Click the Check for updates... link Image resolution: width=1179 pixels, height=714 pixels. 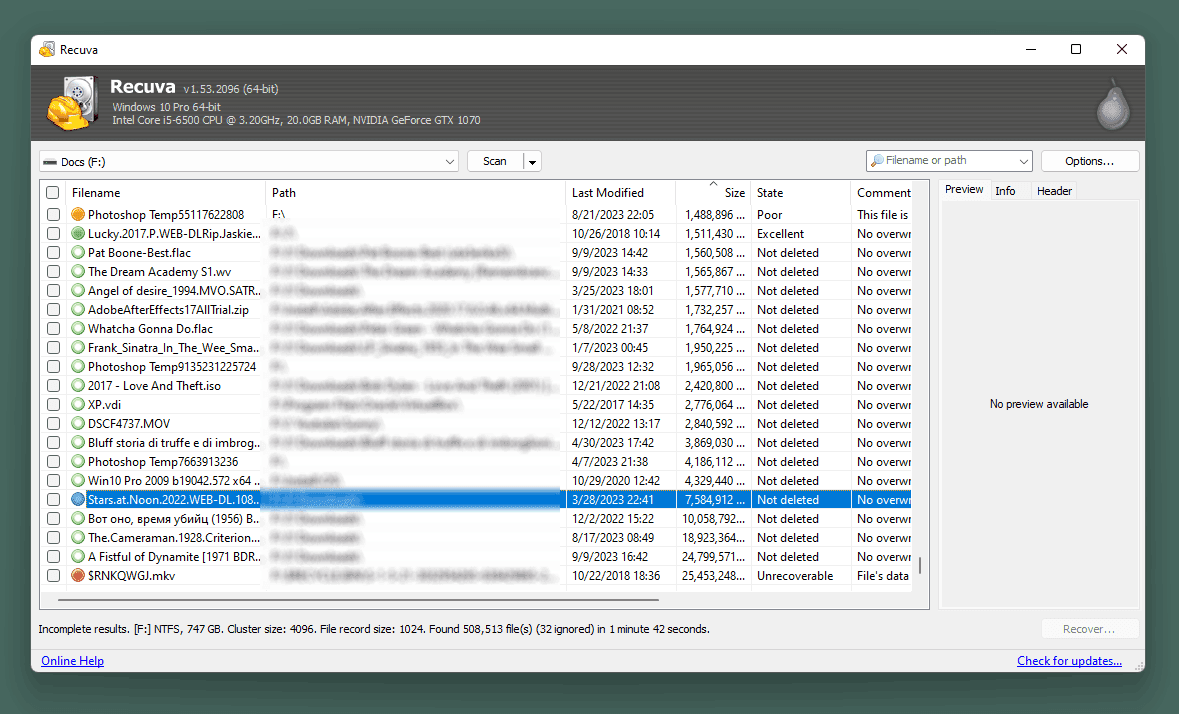click(1069, 661)
